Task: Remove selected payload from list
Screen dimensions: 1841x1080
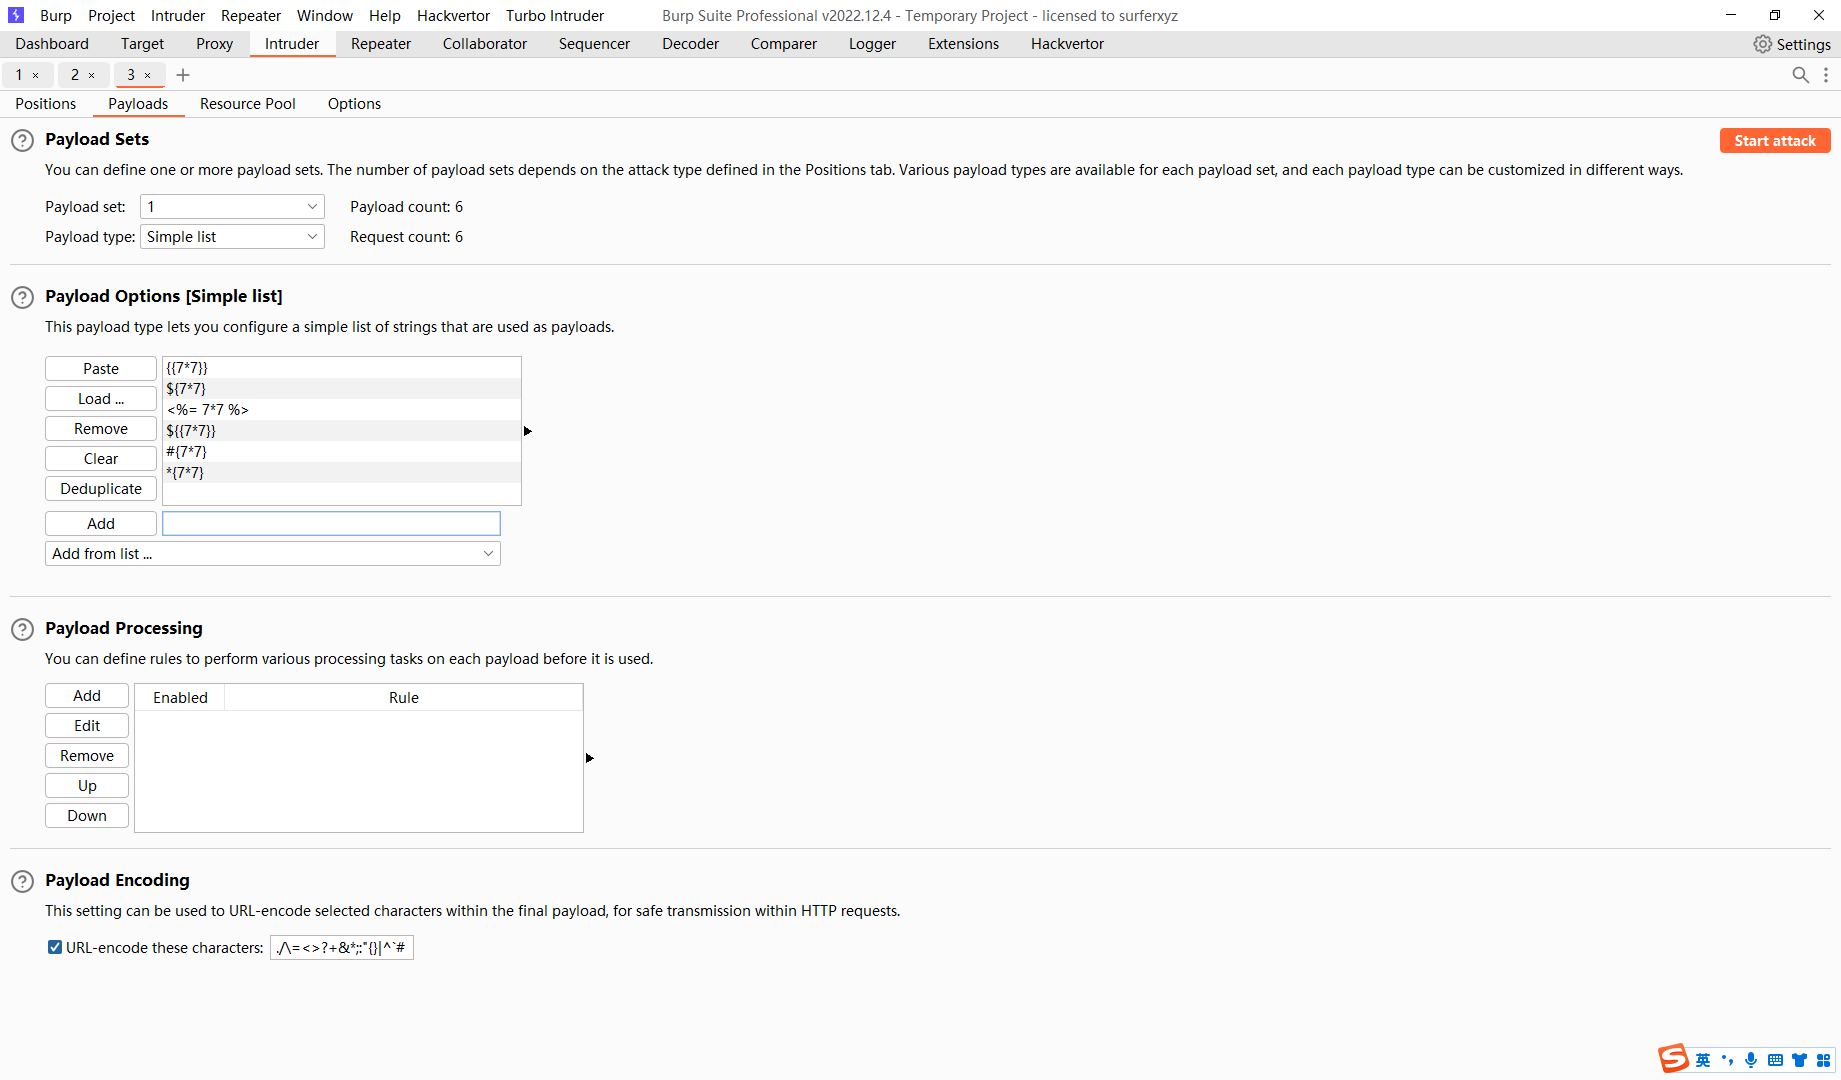Action: [101, 429]
